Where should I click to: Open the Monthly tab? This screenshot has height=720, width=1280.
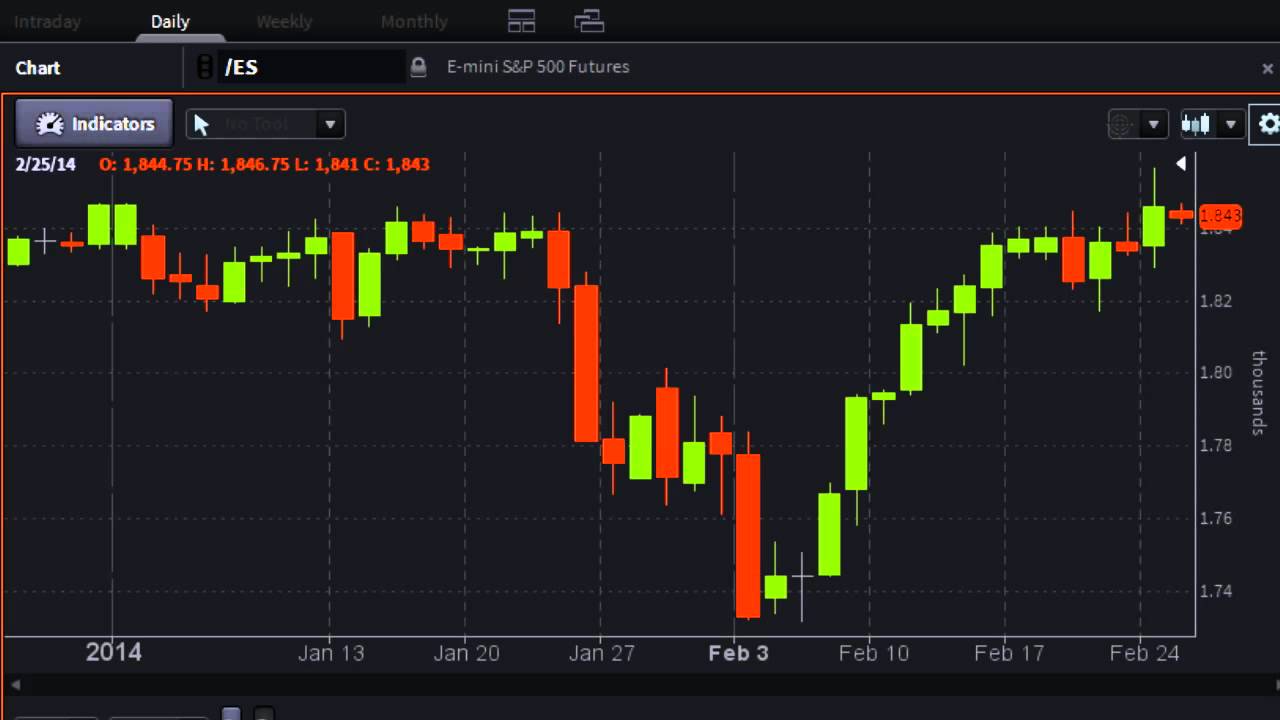pyautogui.click(x=414, y=21)
